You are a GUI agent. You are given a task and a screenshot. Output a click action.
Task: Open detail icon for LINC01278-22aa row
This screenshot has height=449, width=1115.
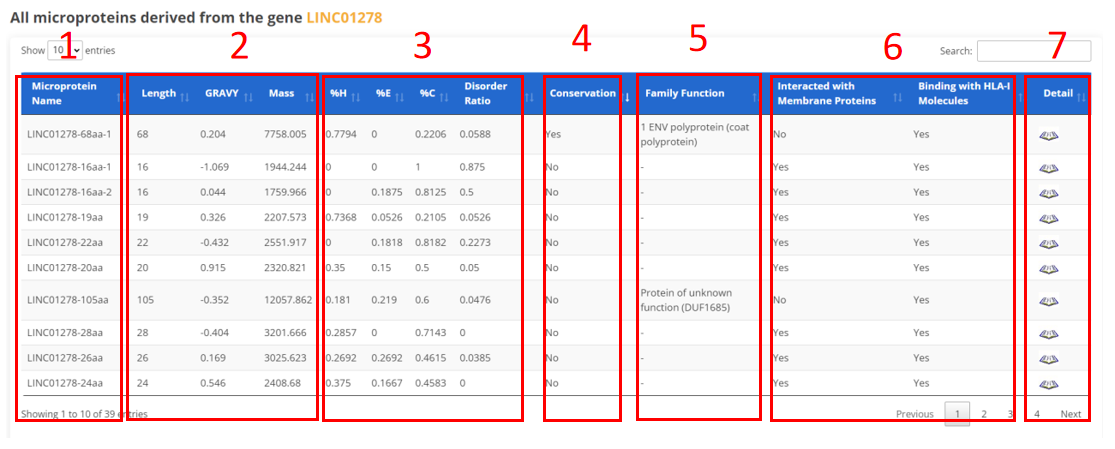point(1048,243)
